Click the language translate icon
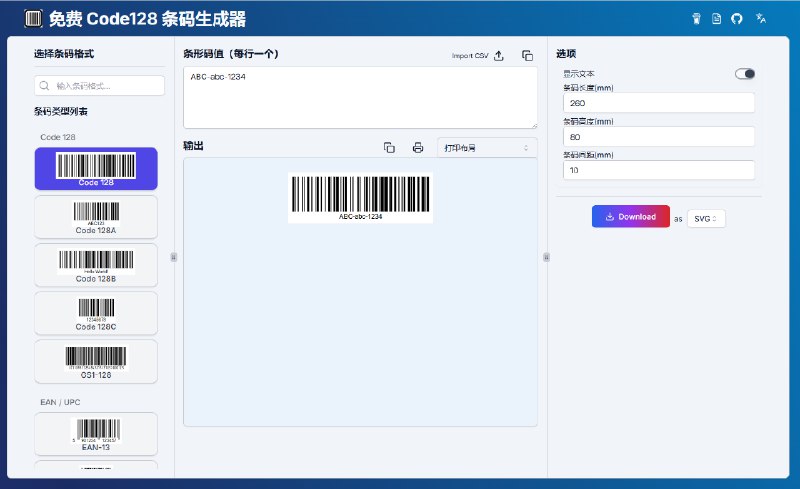 pos(762,19)
